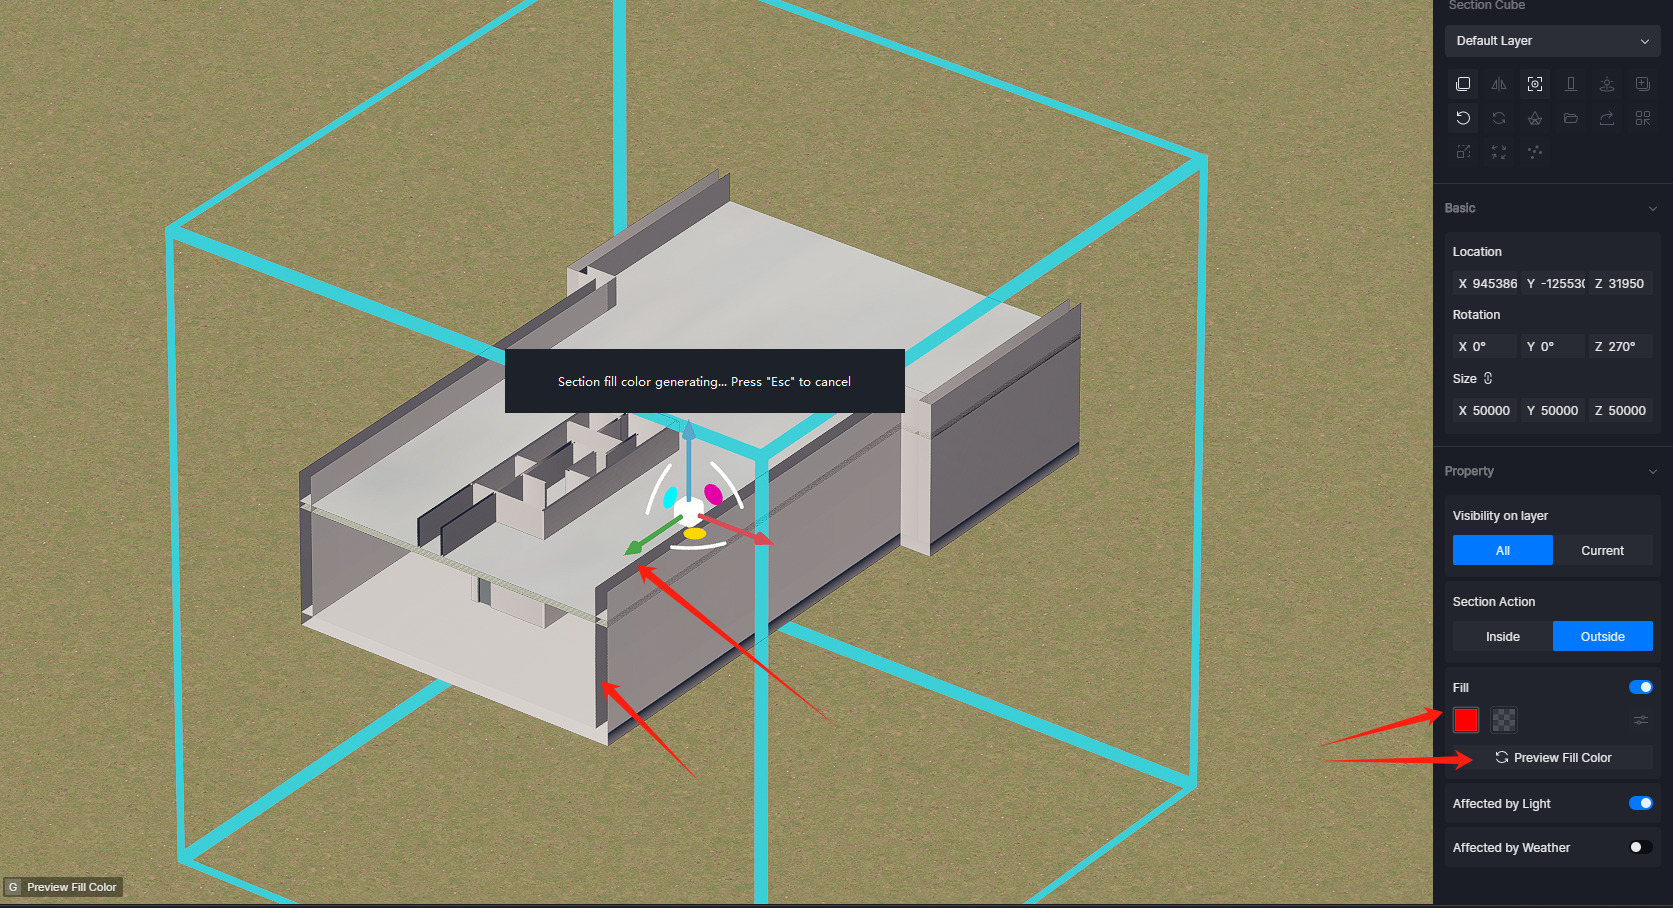Click the export share arrow icon

pyautogui.click(x=1607, y=118)
